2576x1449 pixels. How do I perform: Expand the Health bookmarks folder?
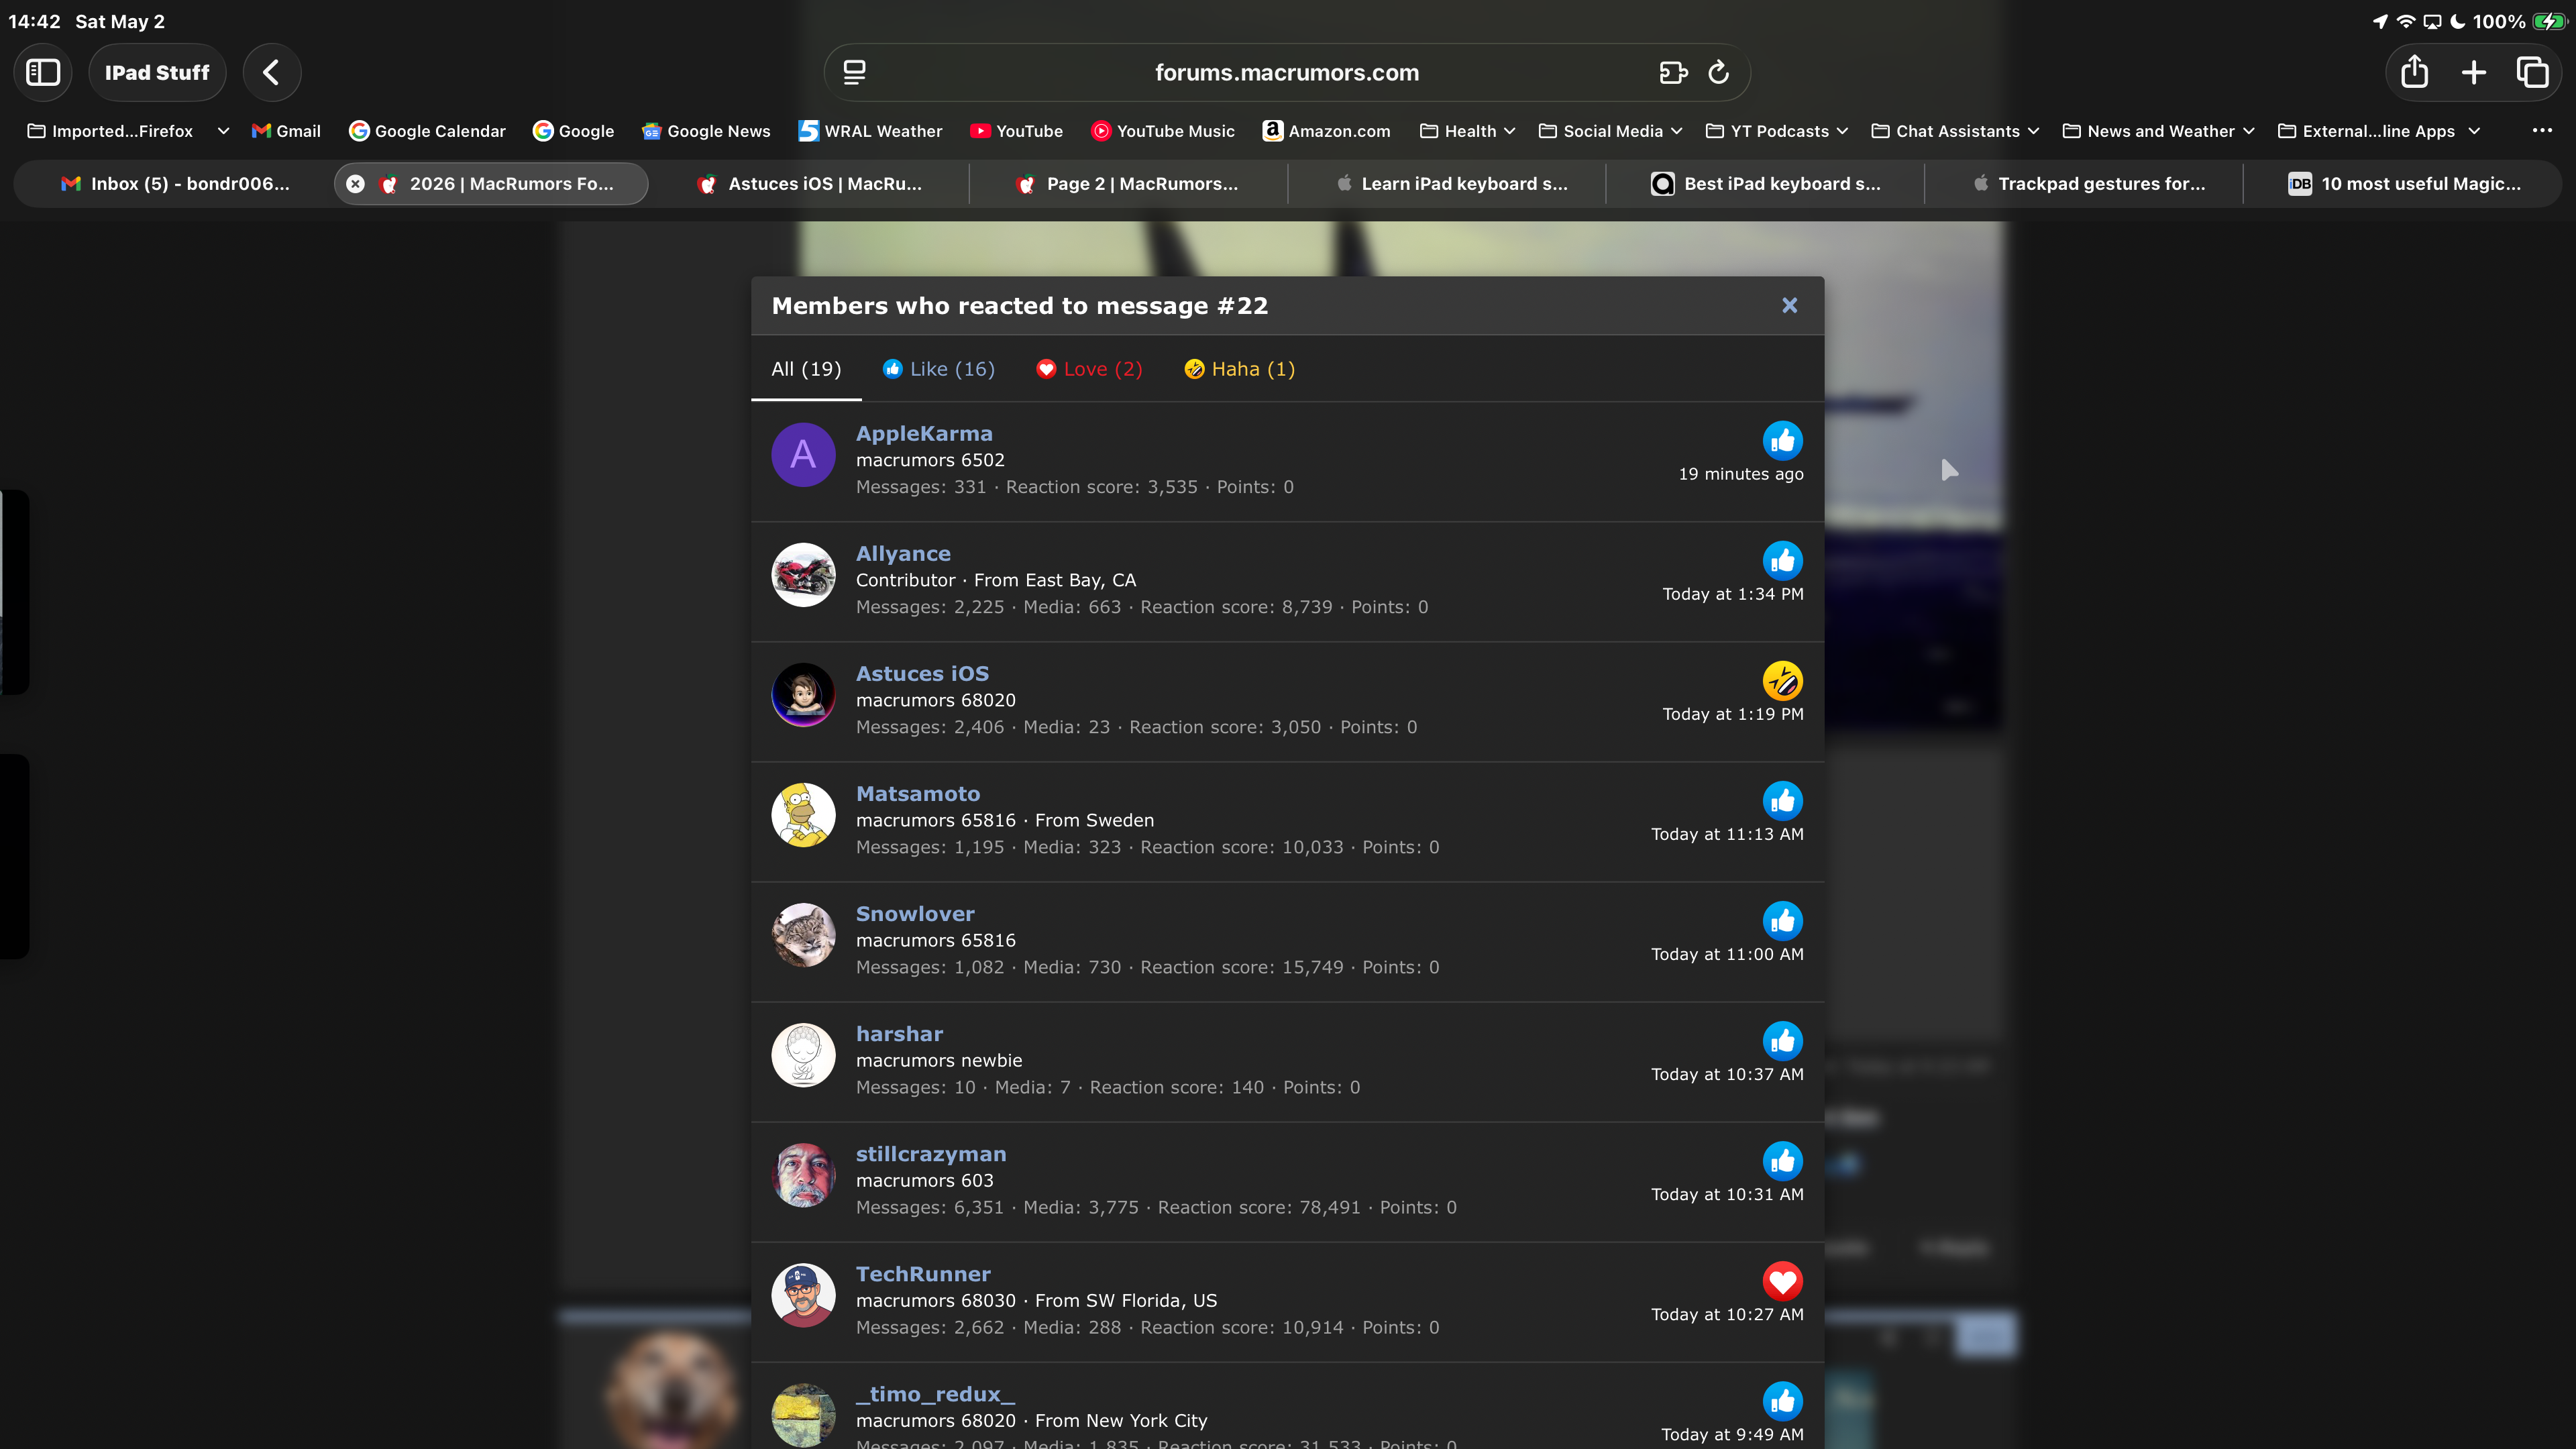tap(1468, 131)
